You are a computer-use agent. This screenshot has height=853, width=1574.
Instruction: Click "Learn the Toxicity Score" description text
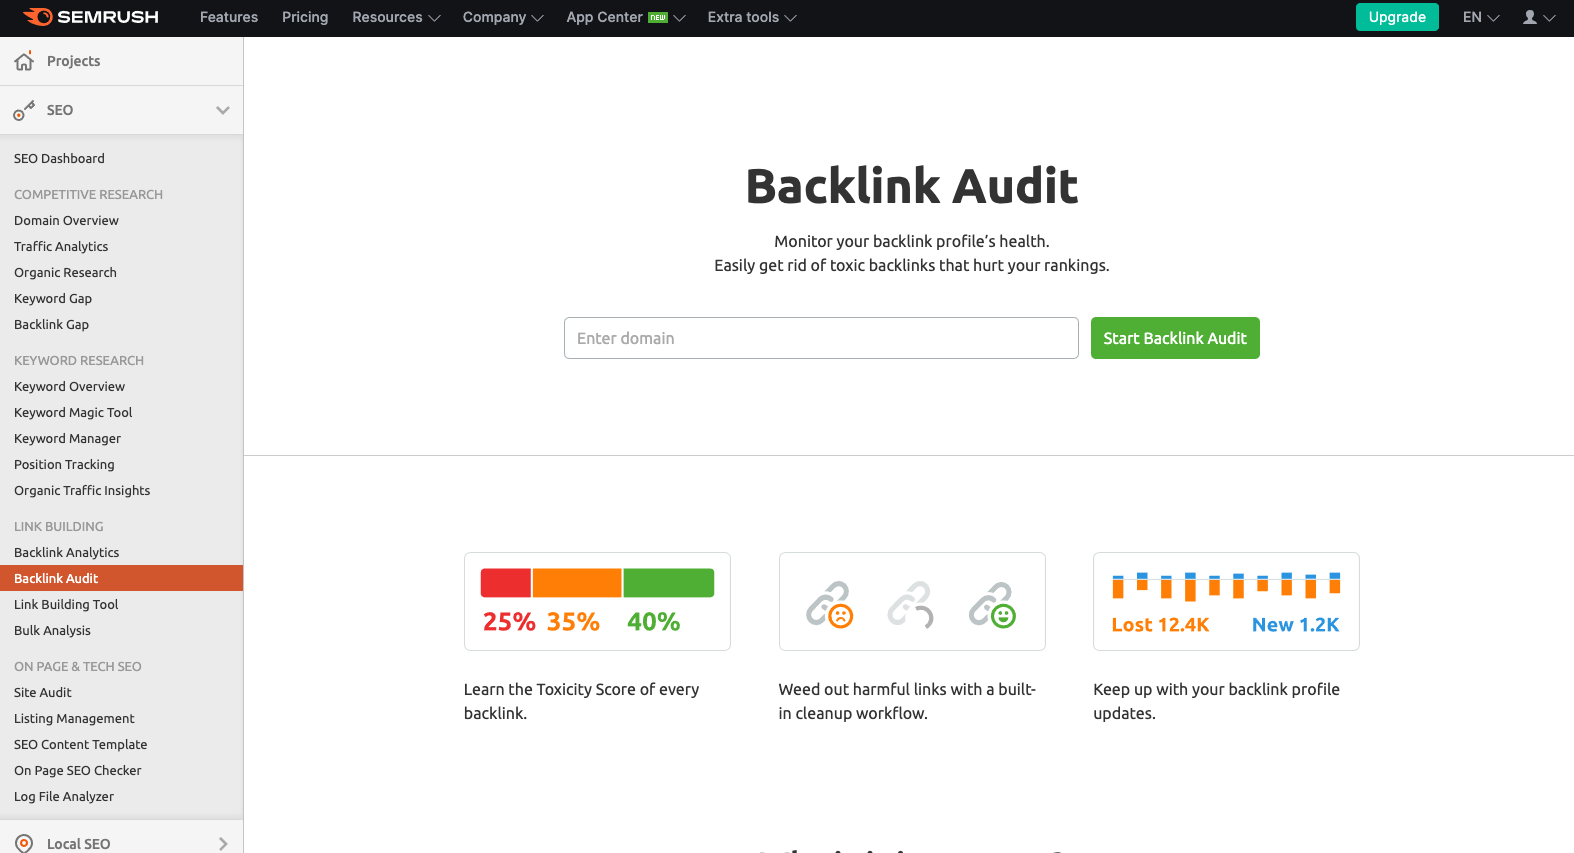581,701
